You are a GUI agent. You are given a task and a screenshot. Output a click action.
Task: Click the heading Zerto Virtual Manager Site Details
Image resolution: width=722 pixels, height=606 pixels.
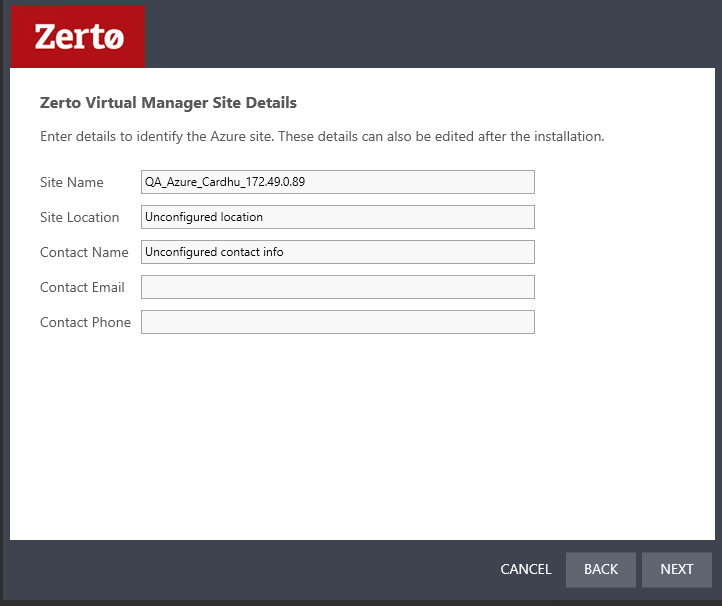[169, 103]
